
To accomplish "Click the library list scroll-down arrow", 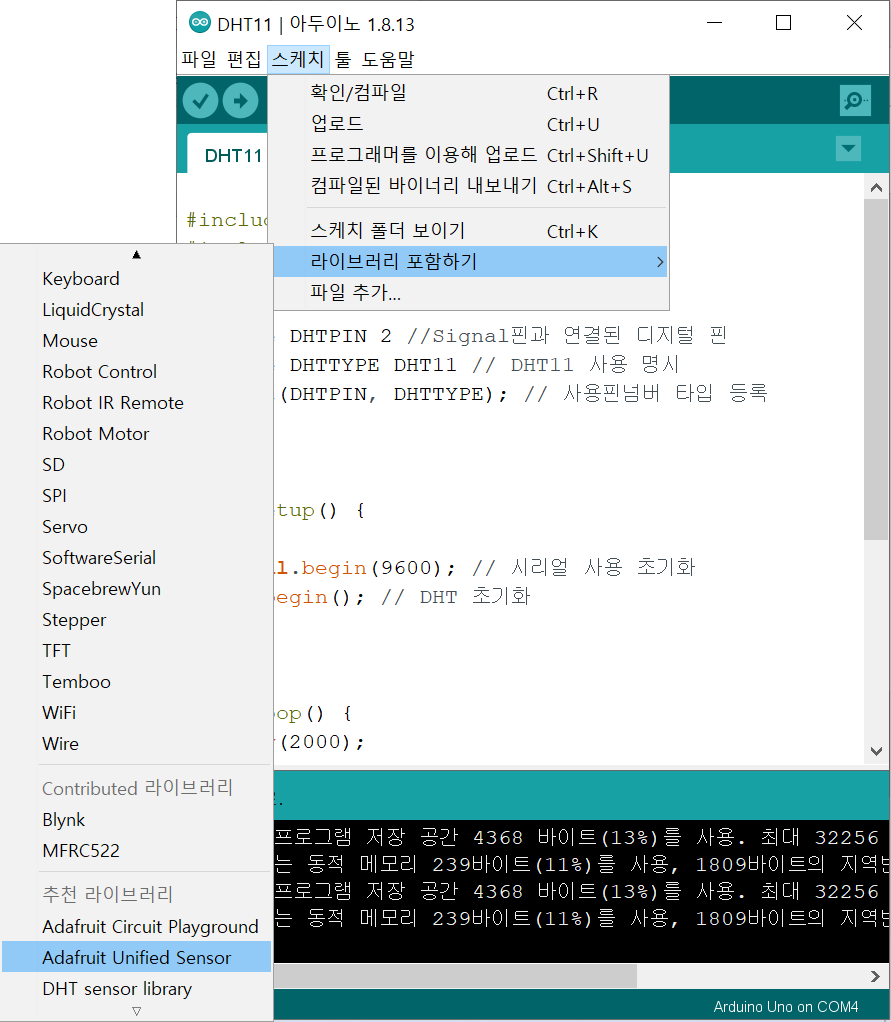I will pyautogui.click(x=136, y=1012).
